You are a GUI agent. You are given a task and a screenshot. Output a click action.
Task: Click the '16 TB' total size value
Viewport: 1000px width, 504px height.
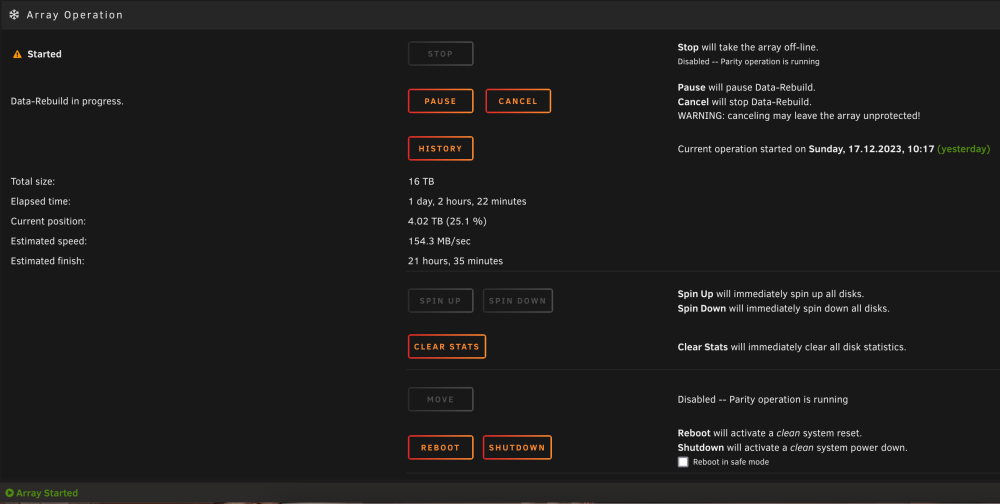point(421,181)
